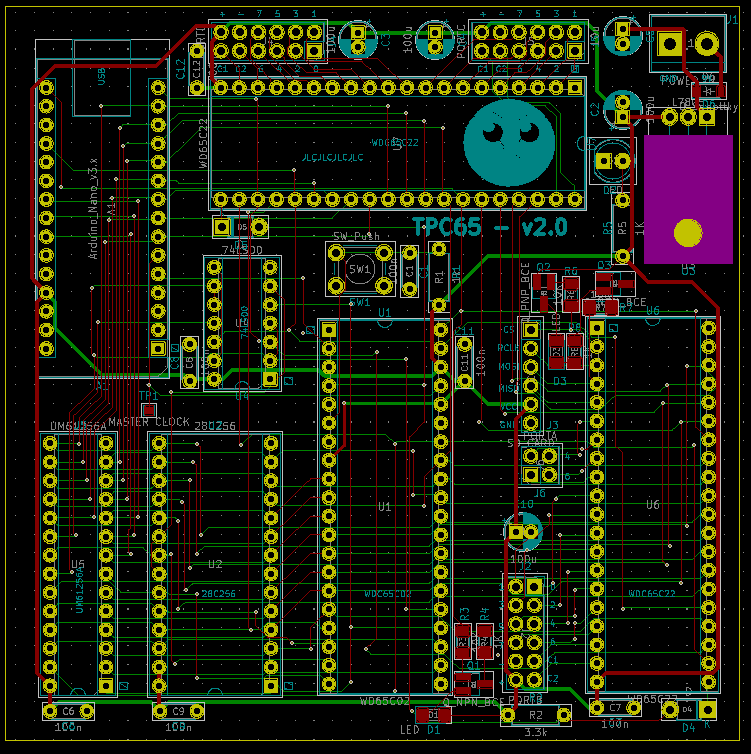Select the R5 resistor label near U3

pyautogui.click(x=622, y=227)
